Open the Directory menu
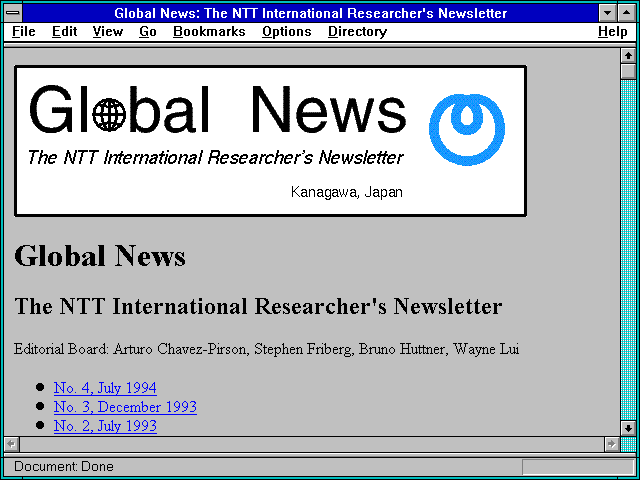Image resolution: width=640 pixels, height=480 pixels. click(357, 32)
